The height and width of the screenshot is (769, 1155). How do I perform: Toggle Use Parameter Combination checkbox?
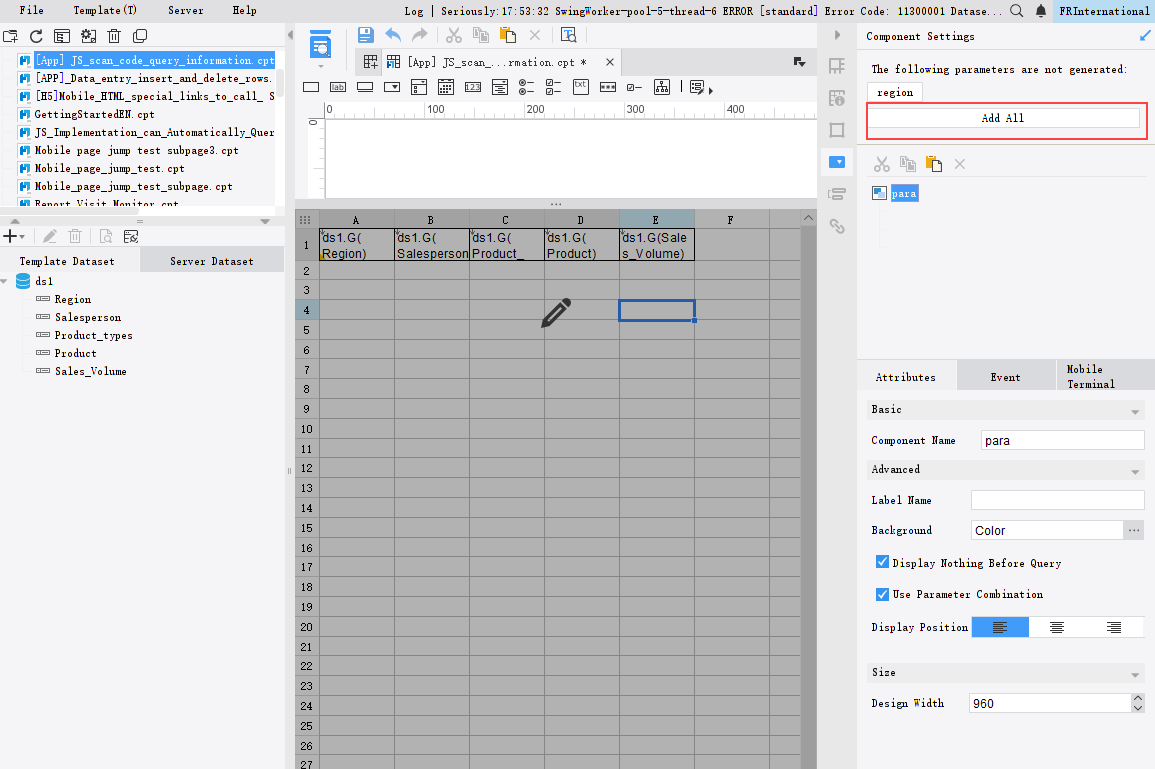pos(882,594)
